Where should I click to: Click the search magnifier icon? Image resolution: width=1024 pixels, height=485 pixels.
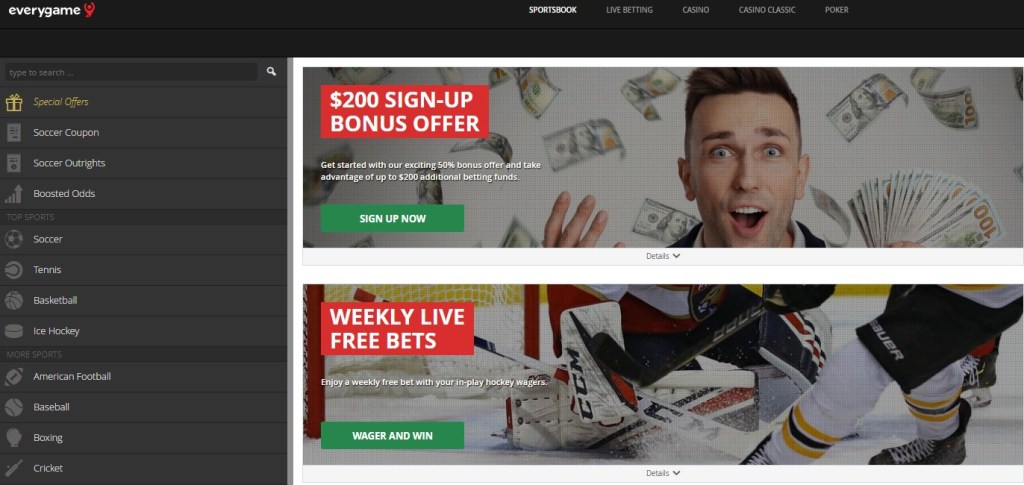click(x=271, y=72)
